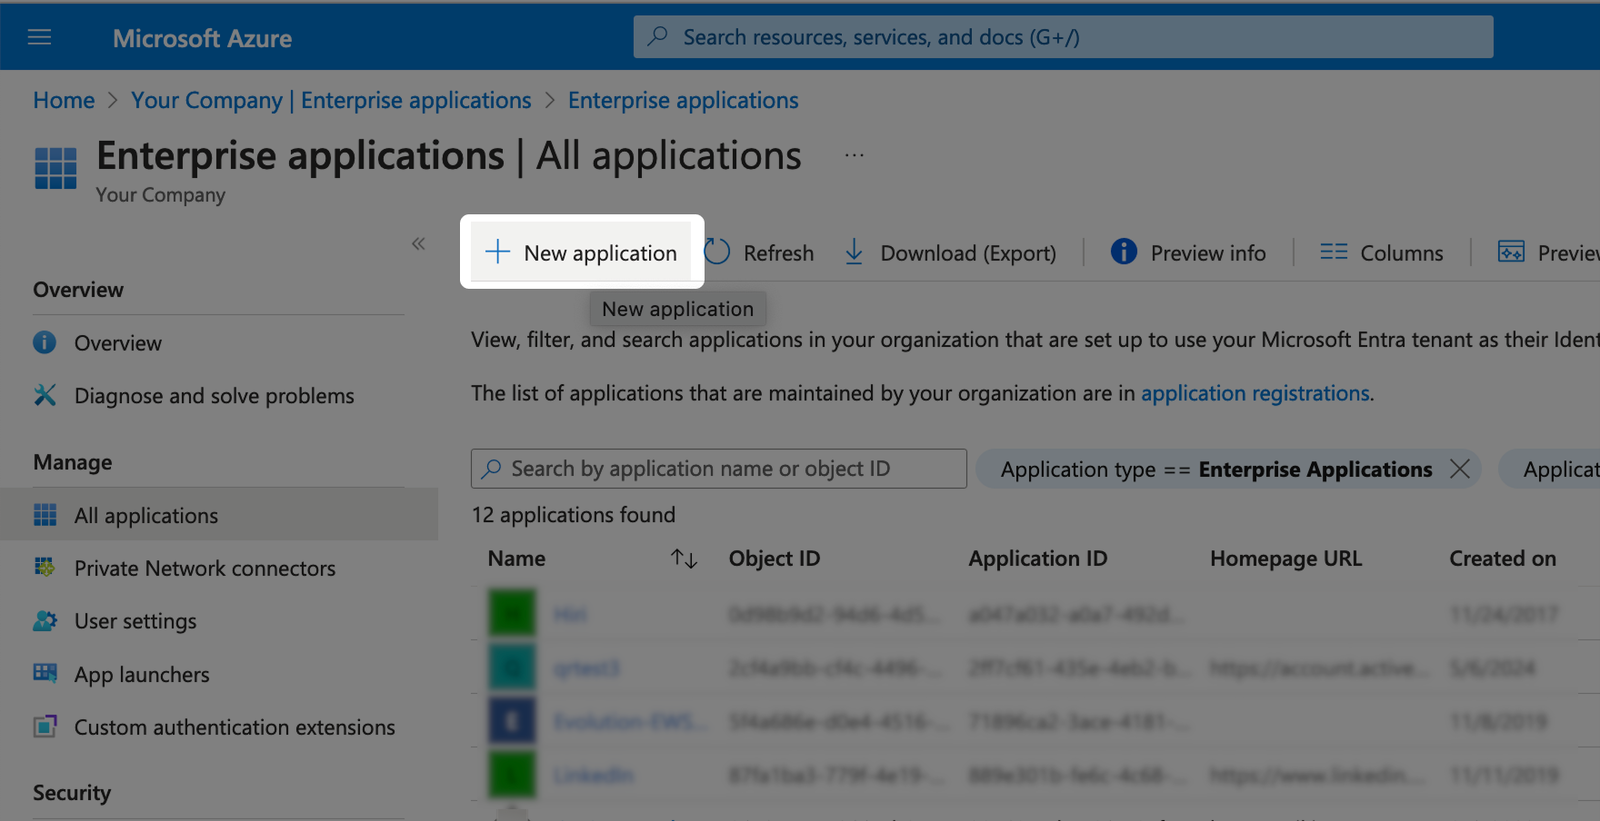Viewport: 1600px width, 821px height.
Task: Click the third row's dark blue application thumbnail
Action: 512,721
